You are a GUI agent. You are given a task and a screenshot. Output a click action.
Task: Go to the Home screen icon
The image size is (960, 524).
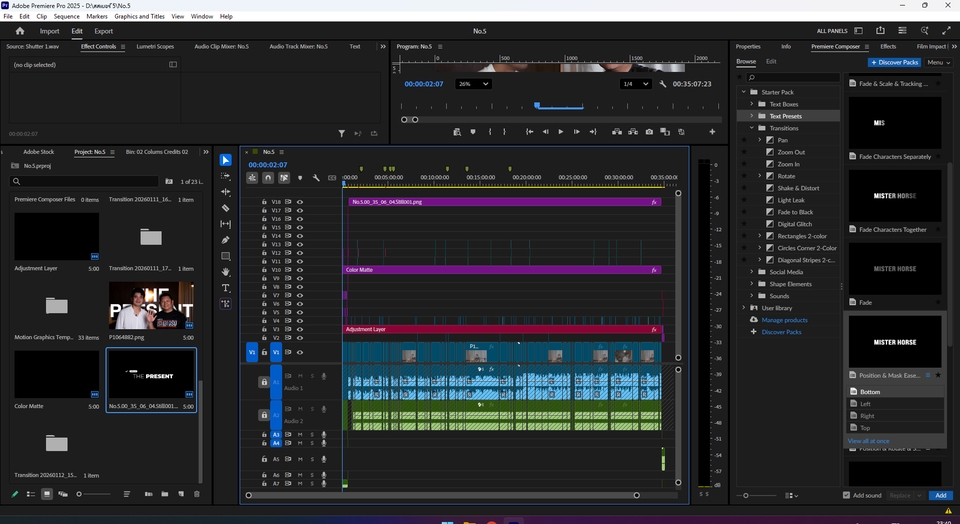[20, 31]
